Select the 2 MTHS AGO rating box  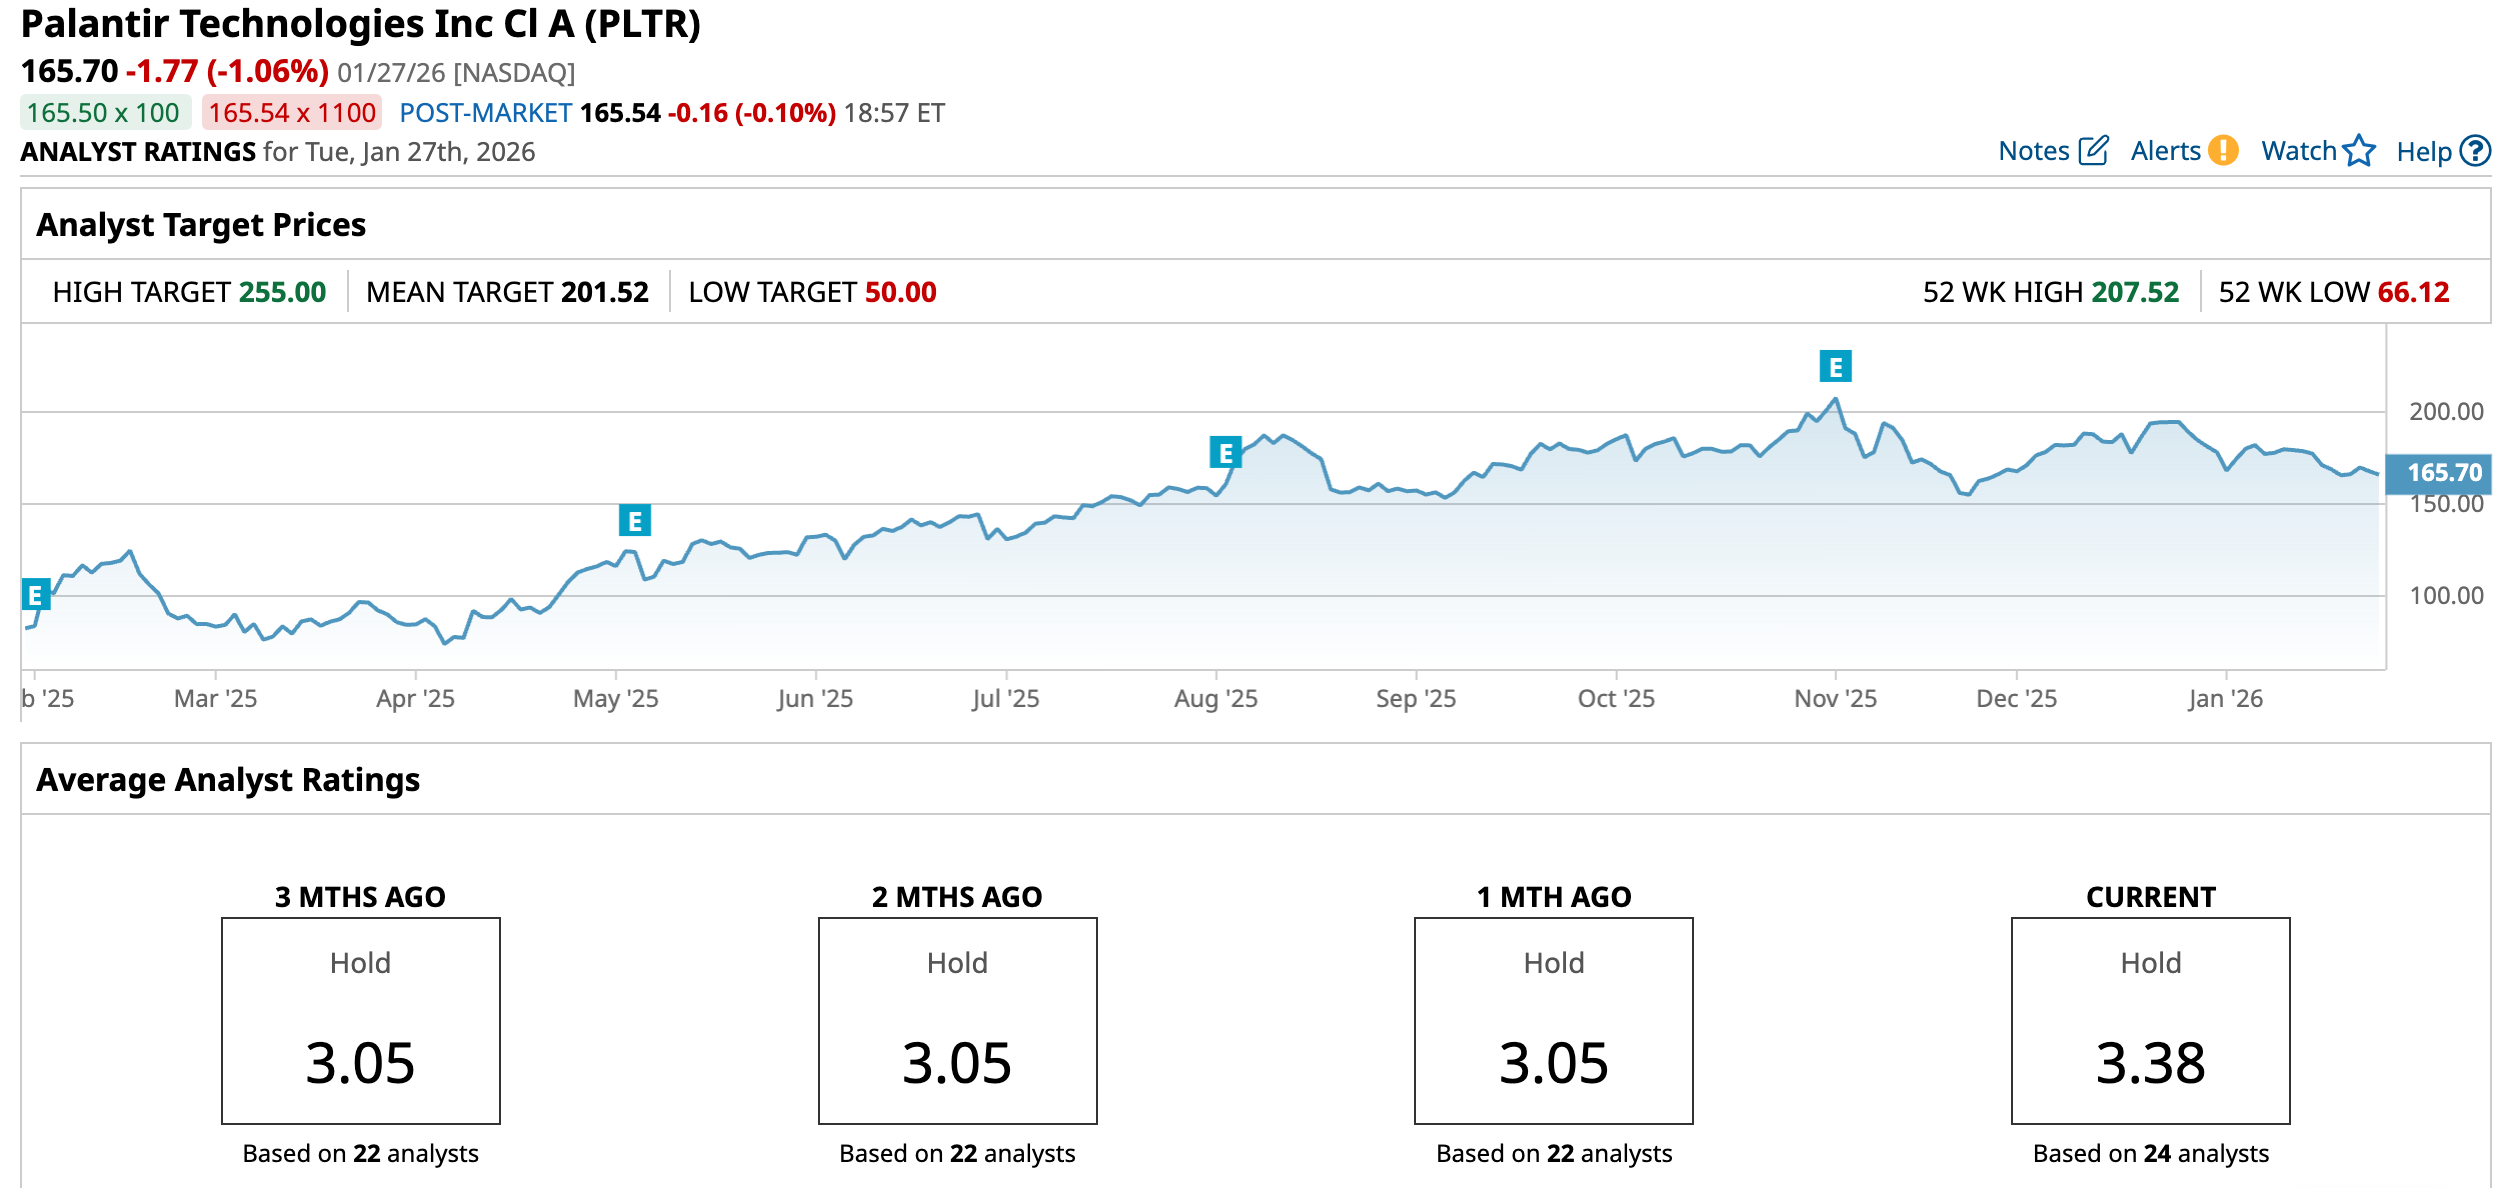tap(957, 1021)
